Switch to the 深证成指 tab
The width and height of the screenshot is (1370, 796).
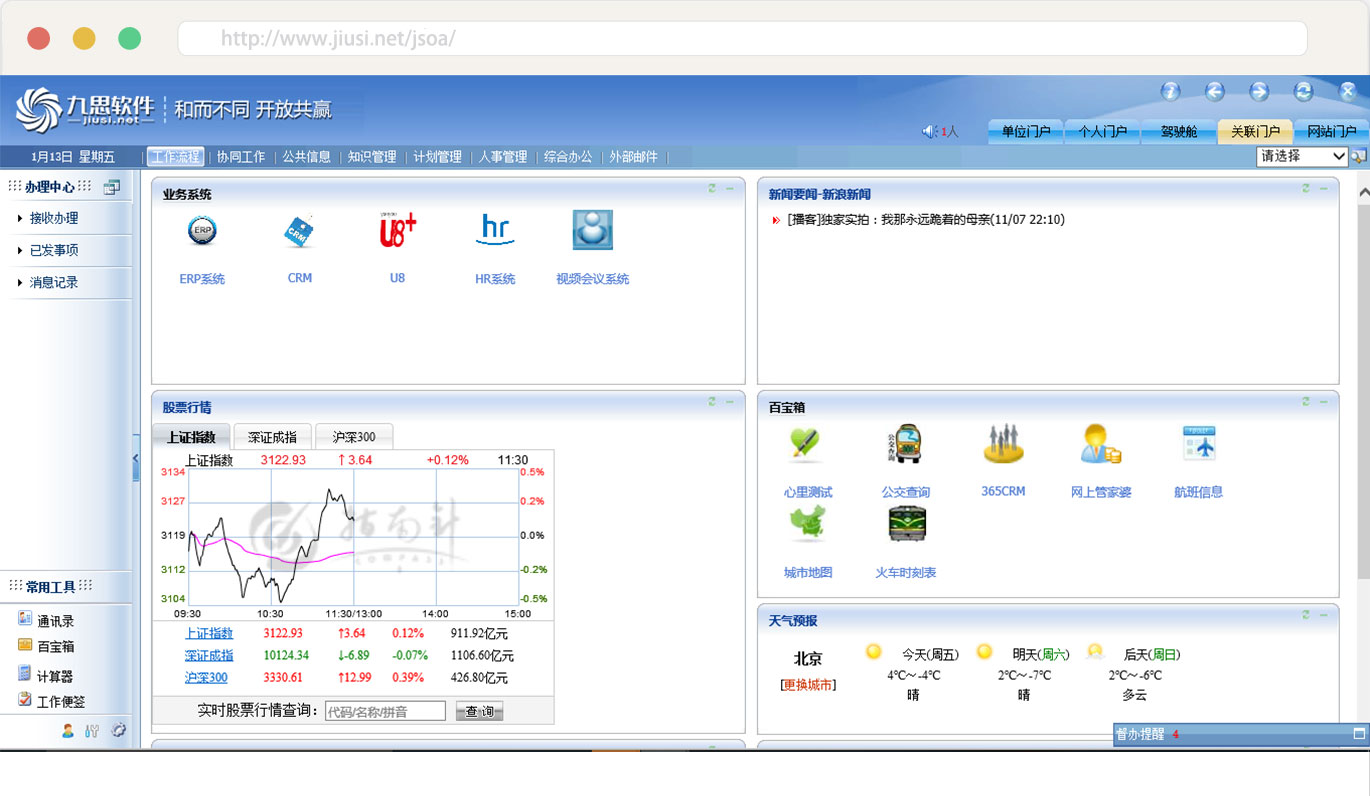pyautogui.click(x=272, y=437)
